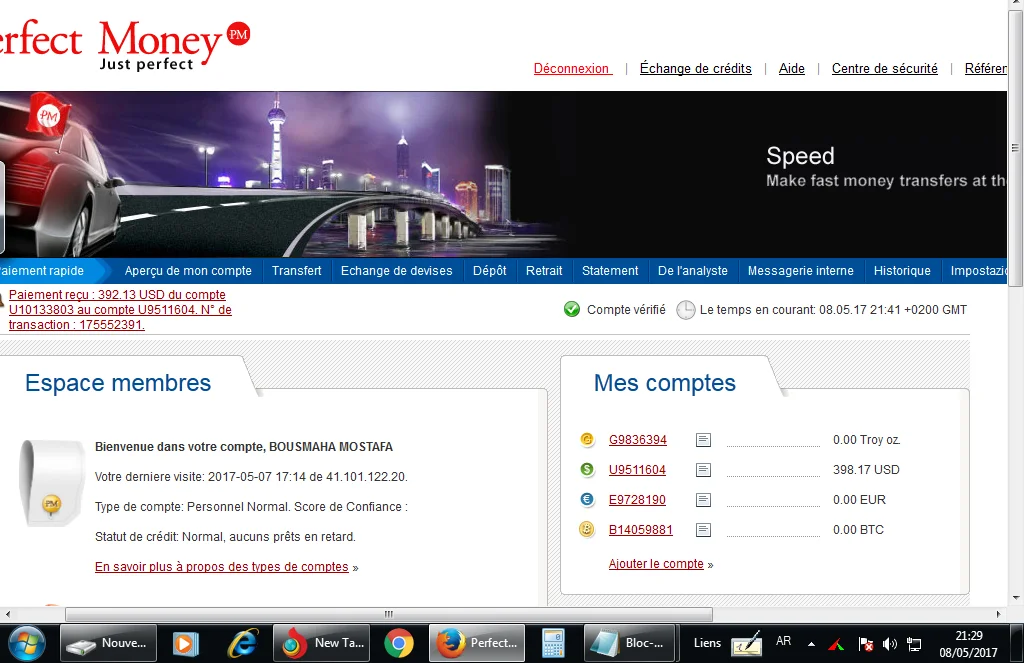The width and height of the screenshot is (1024, 663).
Task: Open the Dépôt menu tab
Action: (x=489, y=271)
